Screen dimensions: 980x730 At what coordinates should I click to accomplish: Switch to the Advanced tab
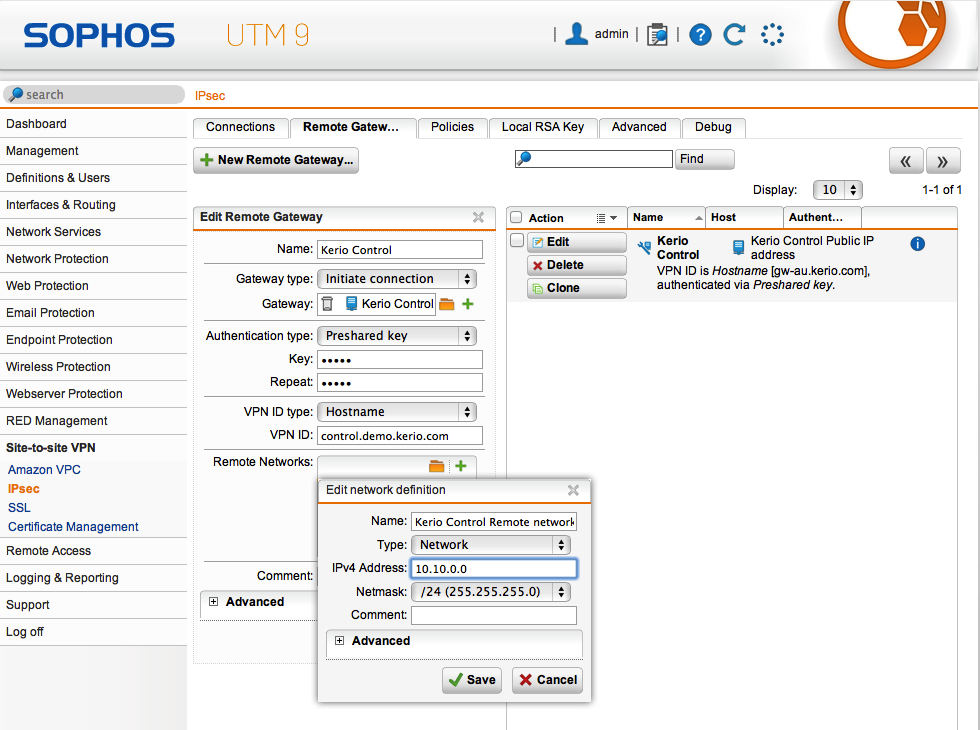point(639,127)
